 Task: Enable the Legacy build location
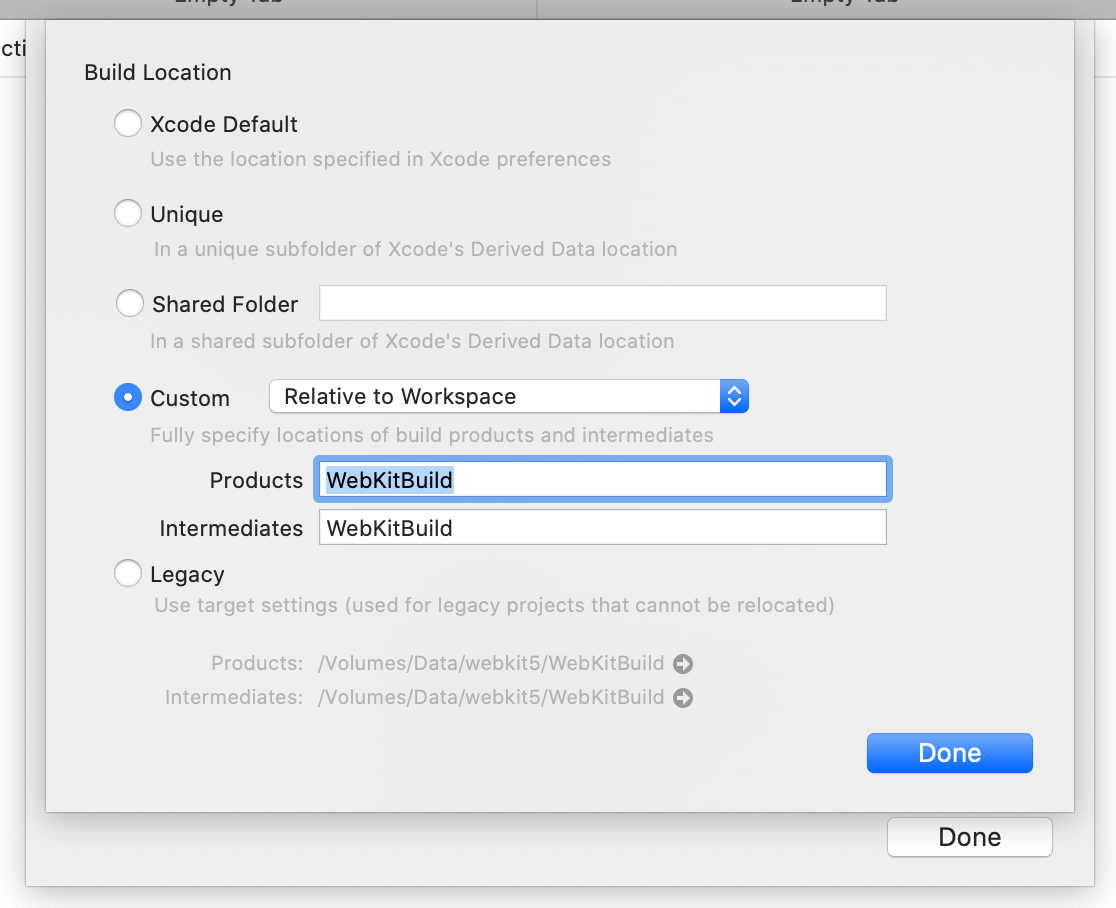pos(128,573)
